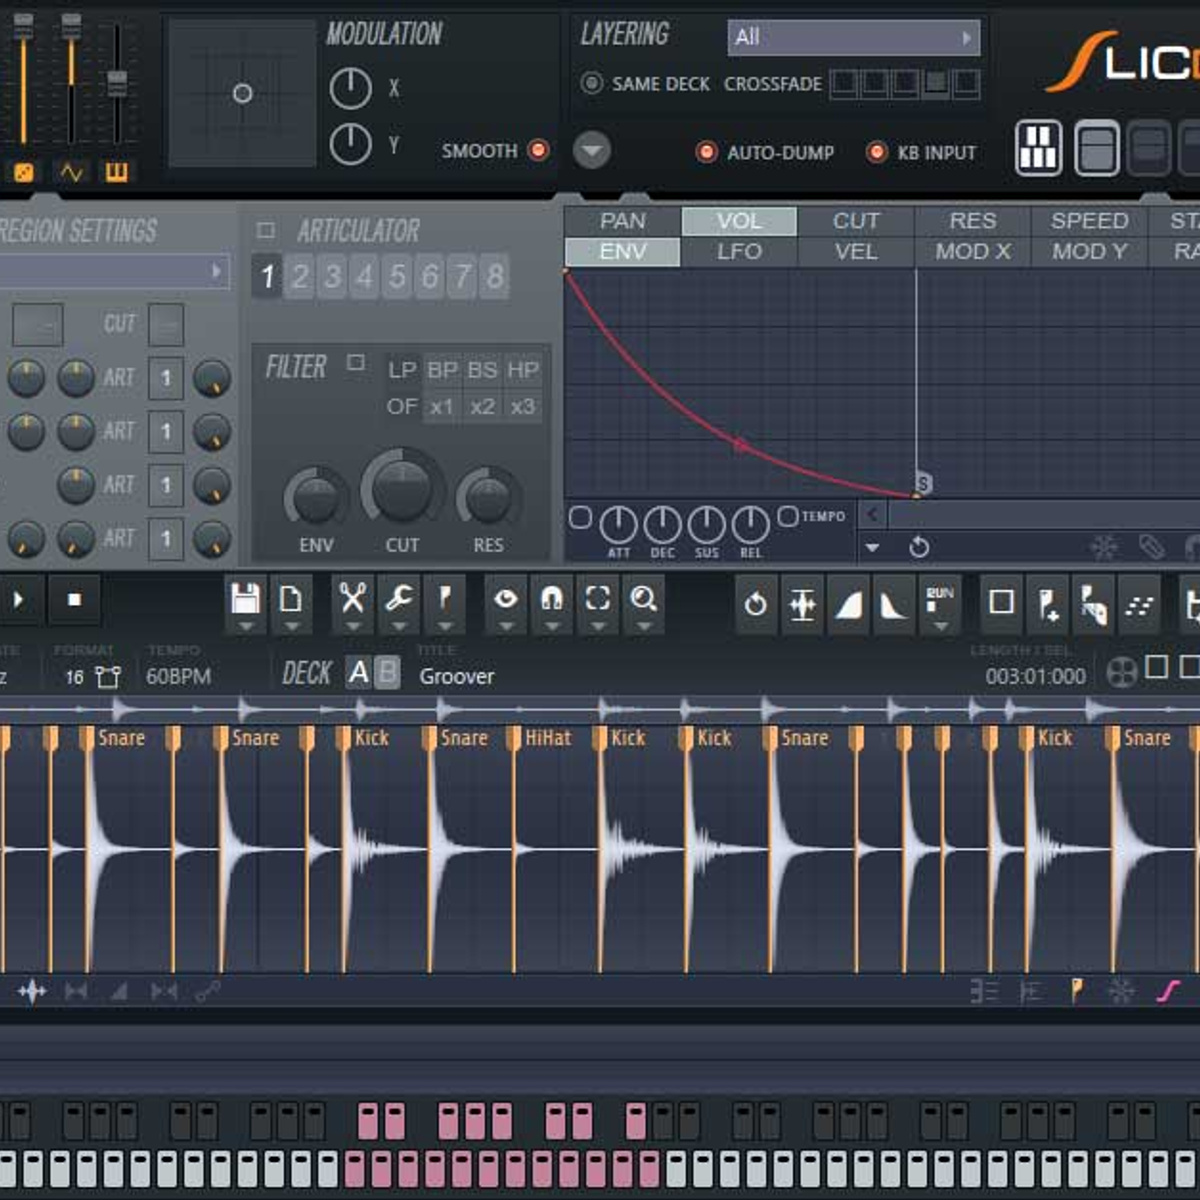Select the SPEED articulator tab
Image resolution: width=1200 pixels, height=1200 pixels.
pos(1090,221)
